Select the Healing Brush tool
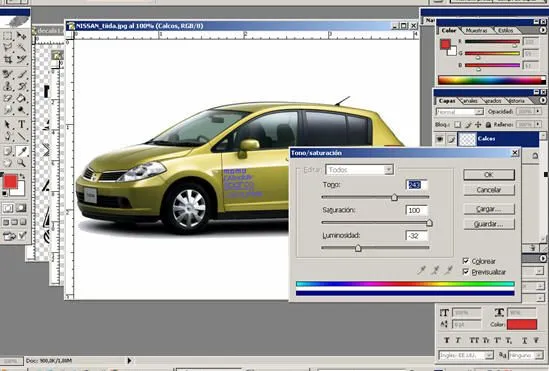549x371 pixels. (x=8, y=74)
